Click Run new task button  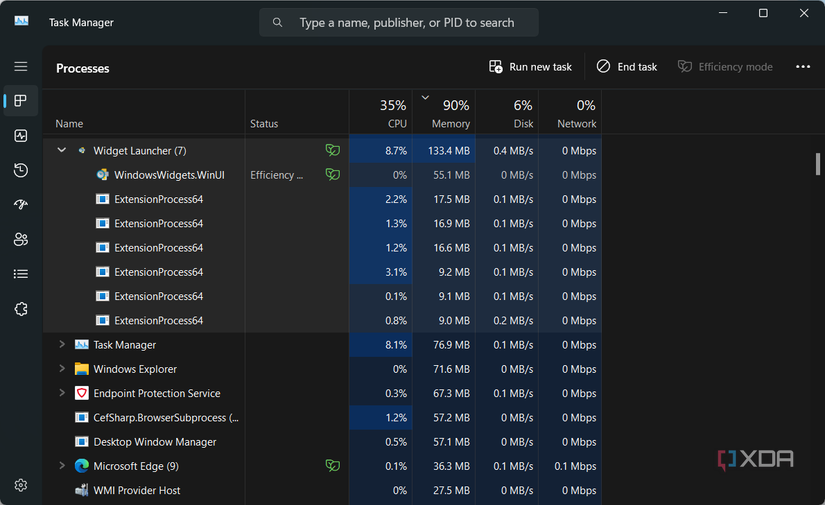[x=530, y=67]
